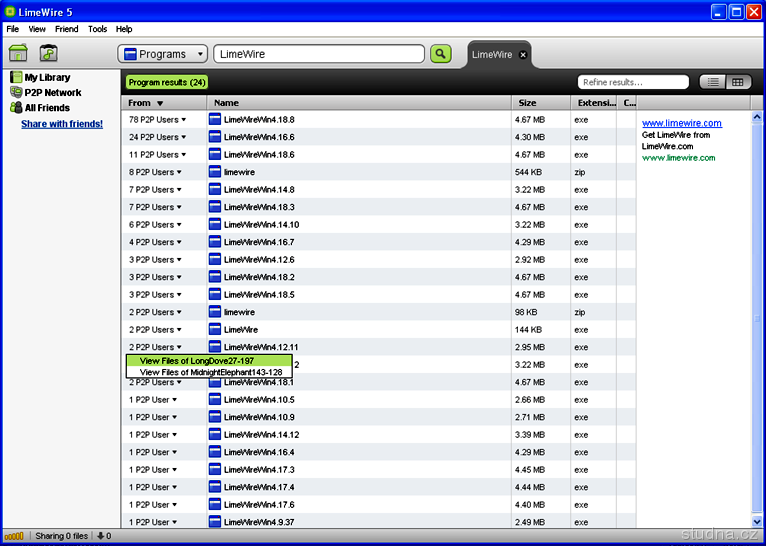
Task: Click the Refine results input field
Action: (633, 82)
